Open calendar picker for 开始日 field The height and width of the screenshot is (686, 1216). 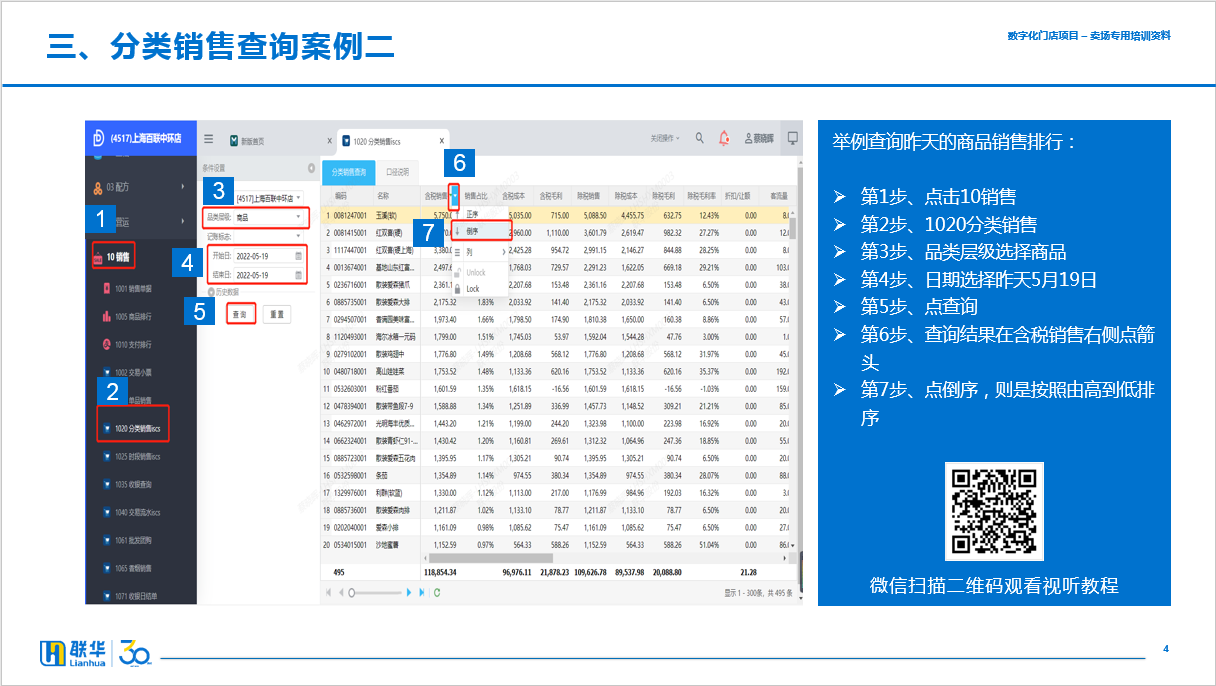298,255
